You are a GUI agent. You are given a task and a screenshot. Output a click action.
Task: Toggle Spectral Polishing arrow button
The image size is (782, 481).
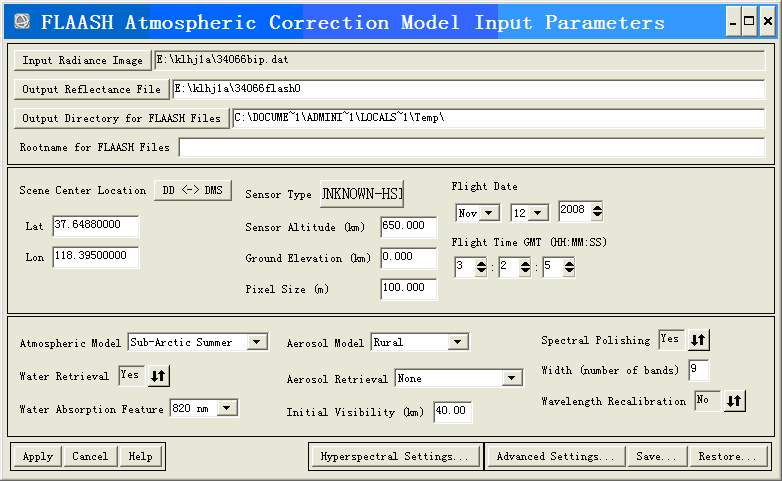[x=698, y=340]
